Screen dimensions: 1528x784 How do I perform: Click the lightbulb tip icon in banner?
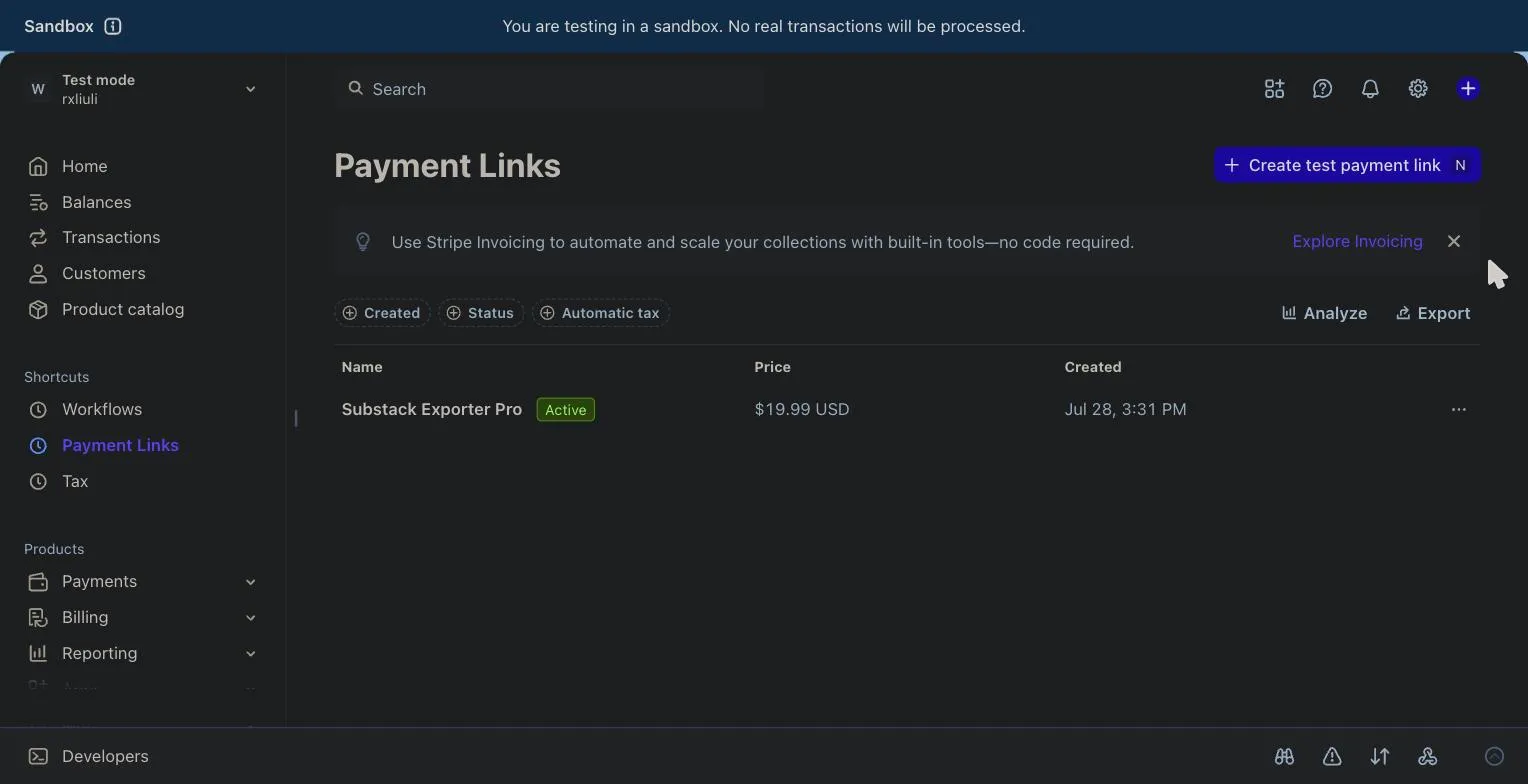point(363,242)
